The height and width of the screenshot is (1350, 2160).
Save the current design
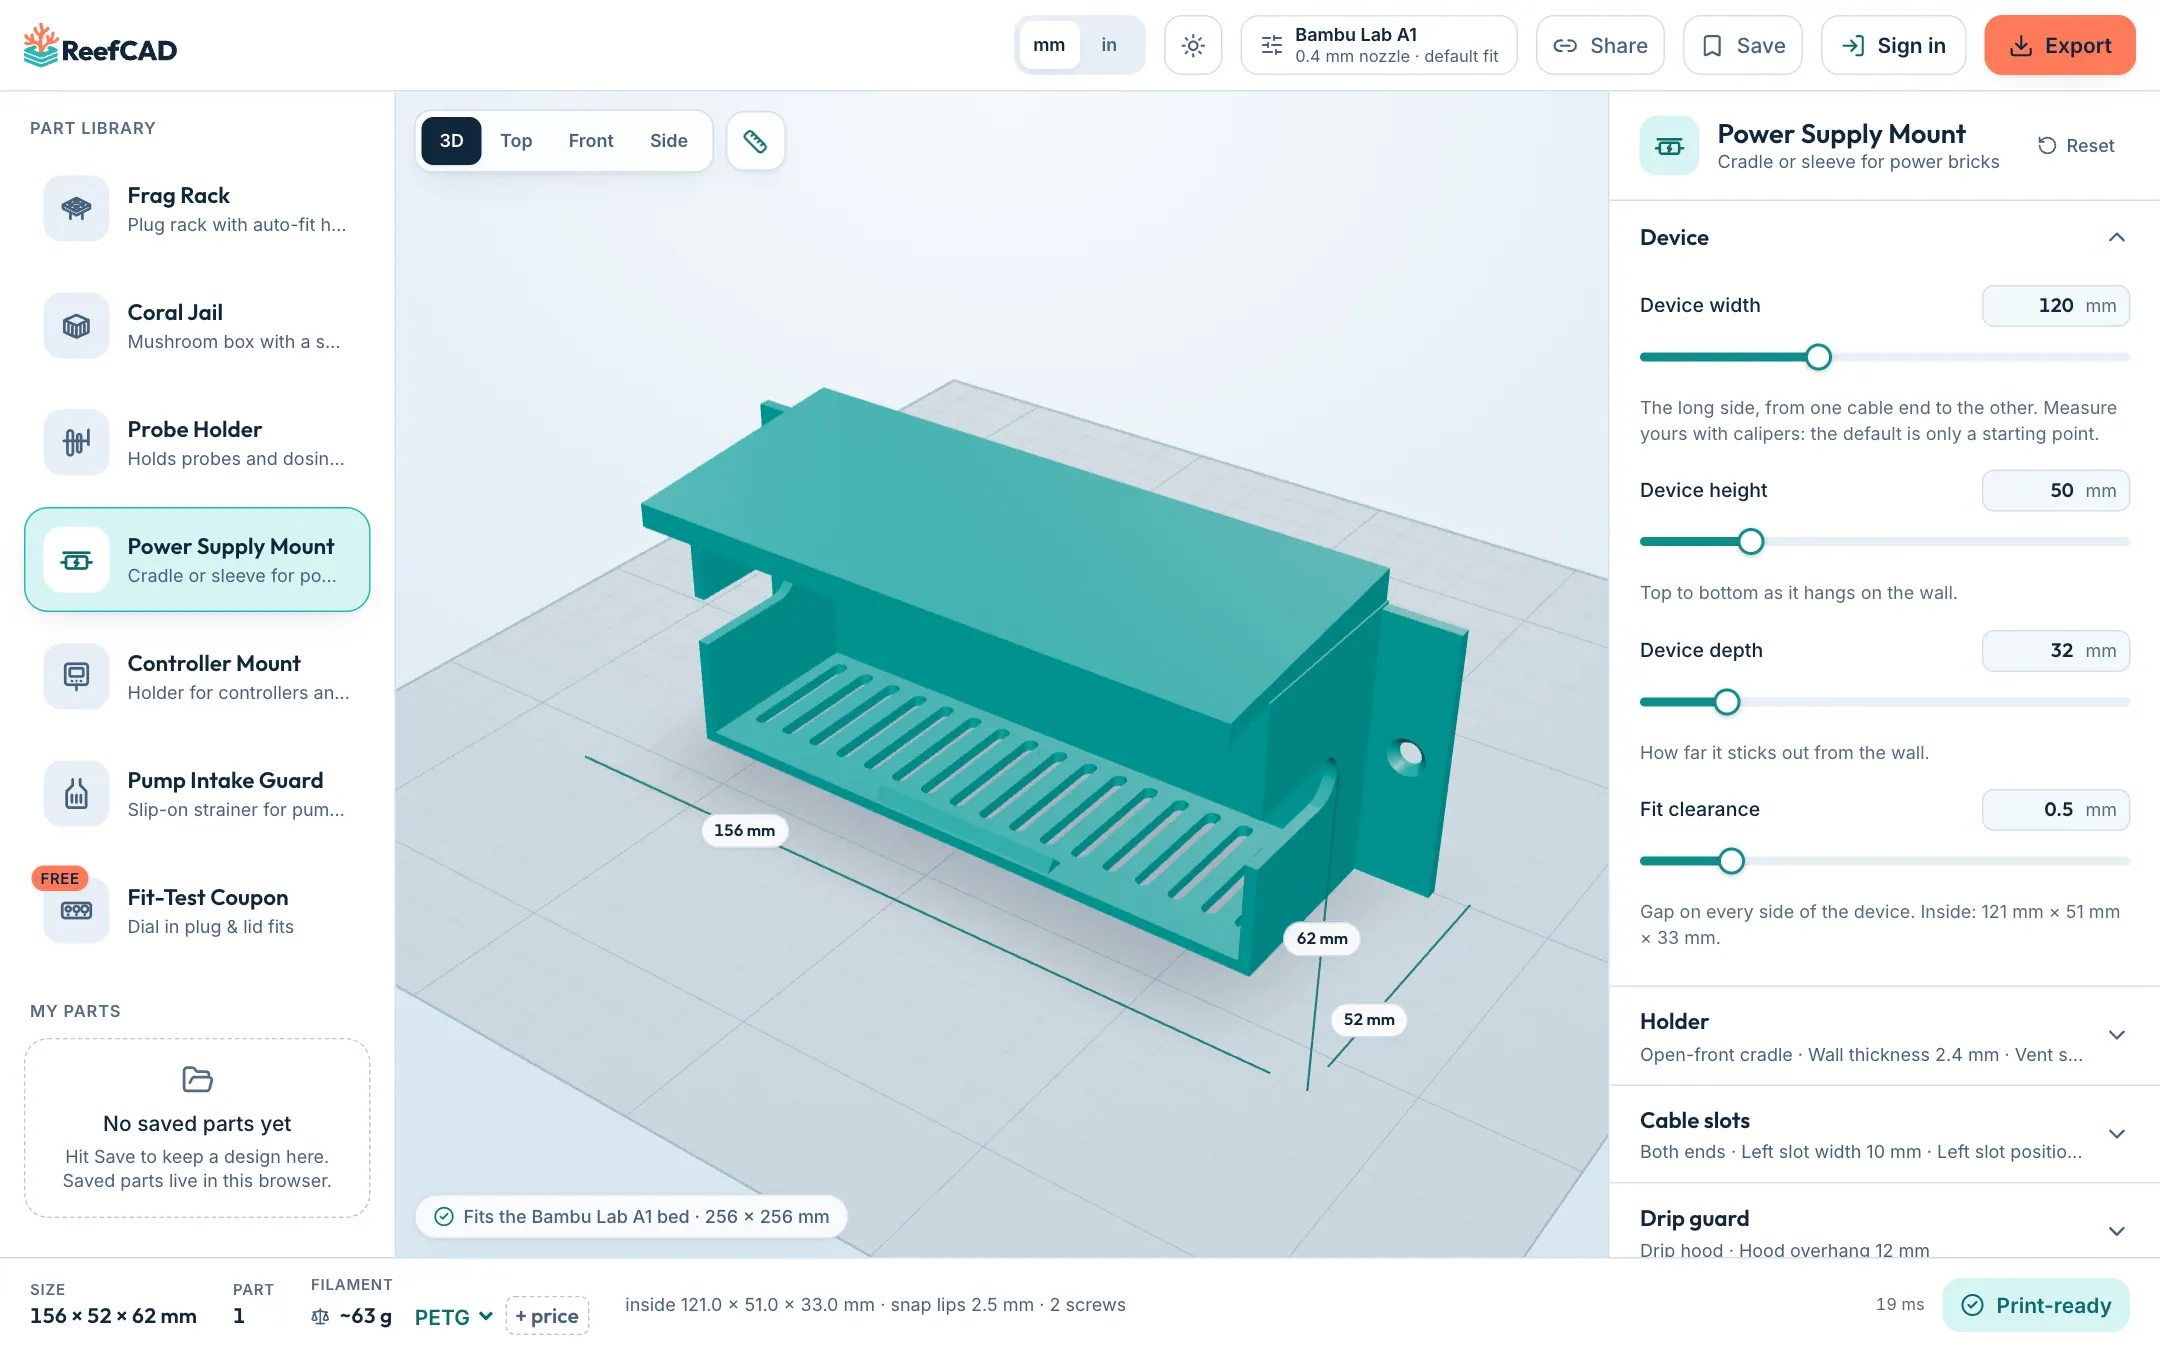[1743, 45]
